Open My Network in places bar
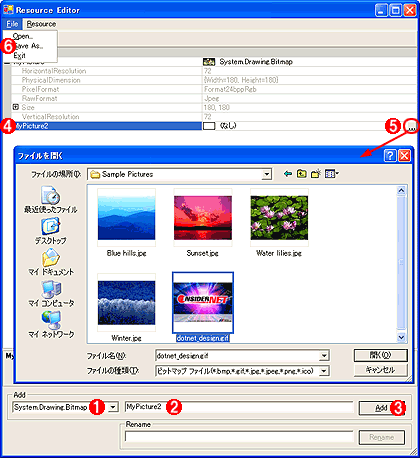Viewport: 420px width, 458px height. coord(51,324)
